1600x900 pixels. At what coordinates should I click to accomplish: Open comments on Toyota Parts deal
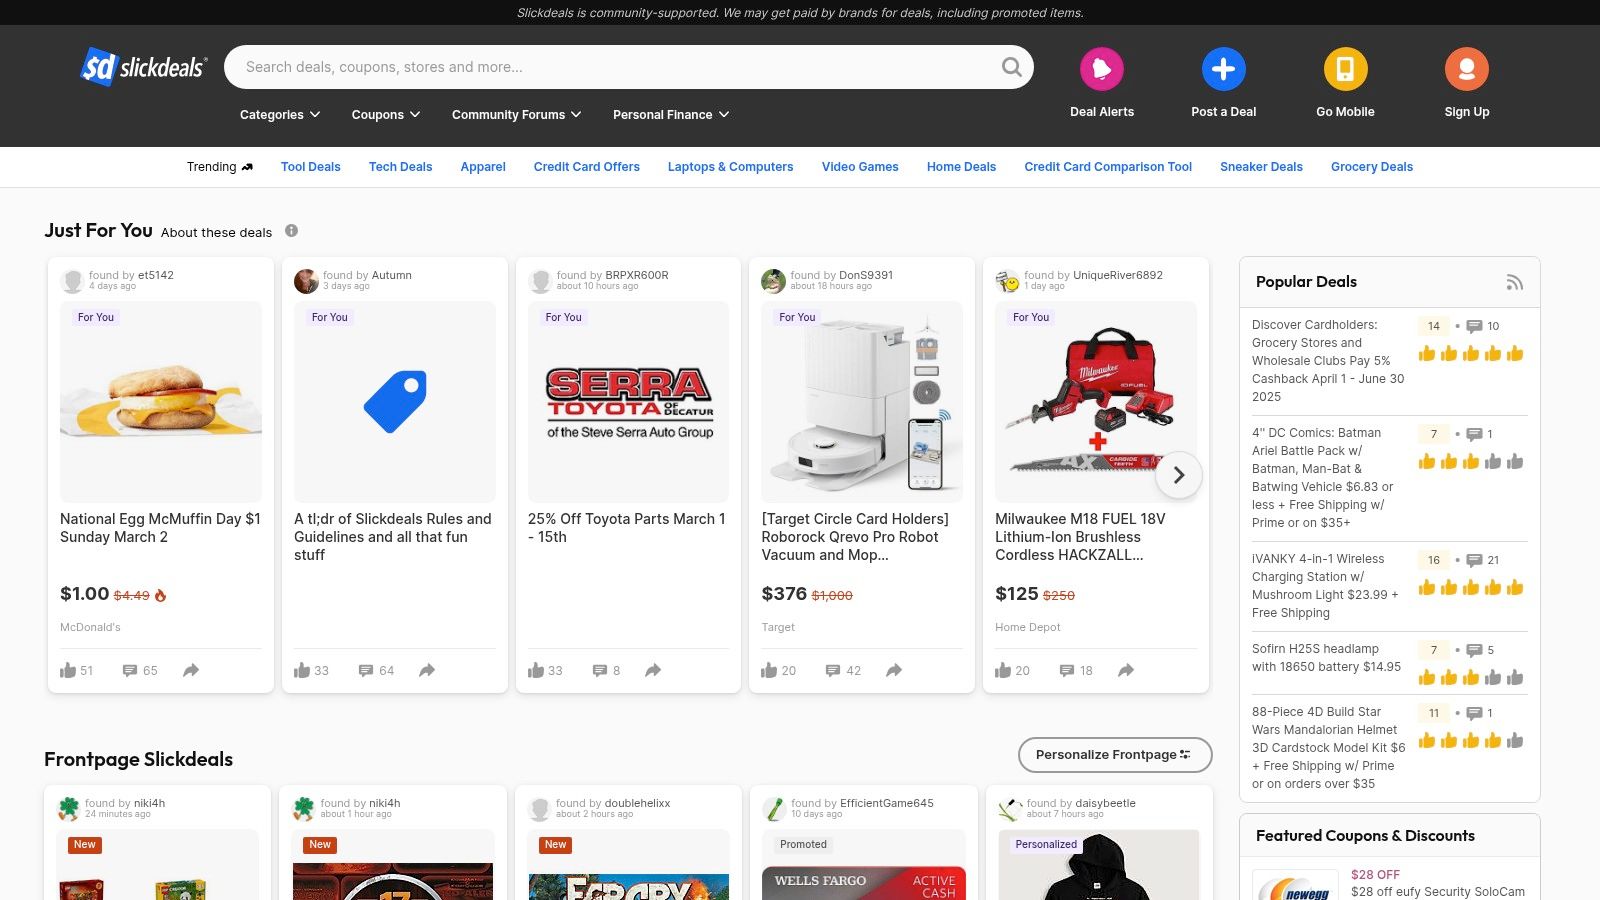(x=600, y=671)
